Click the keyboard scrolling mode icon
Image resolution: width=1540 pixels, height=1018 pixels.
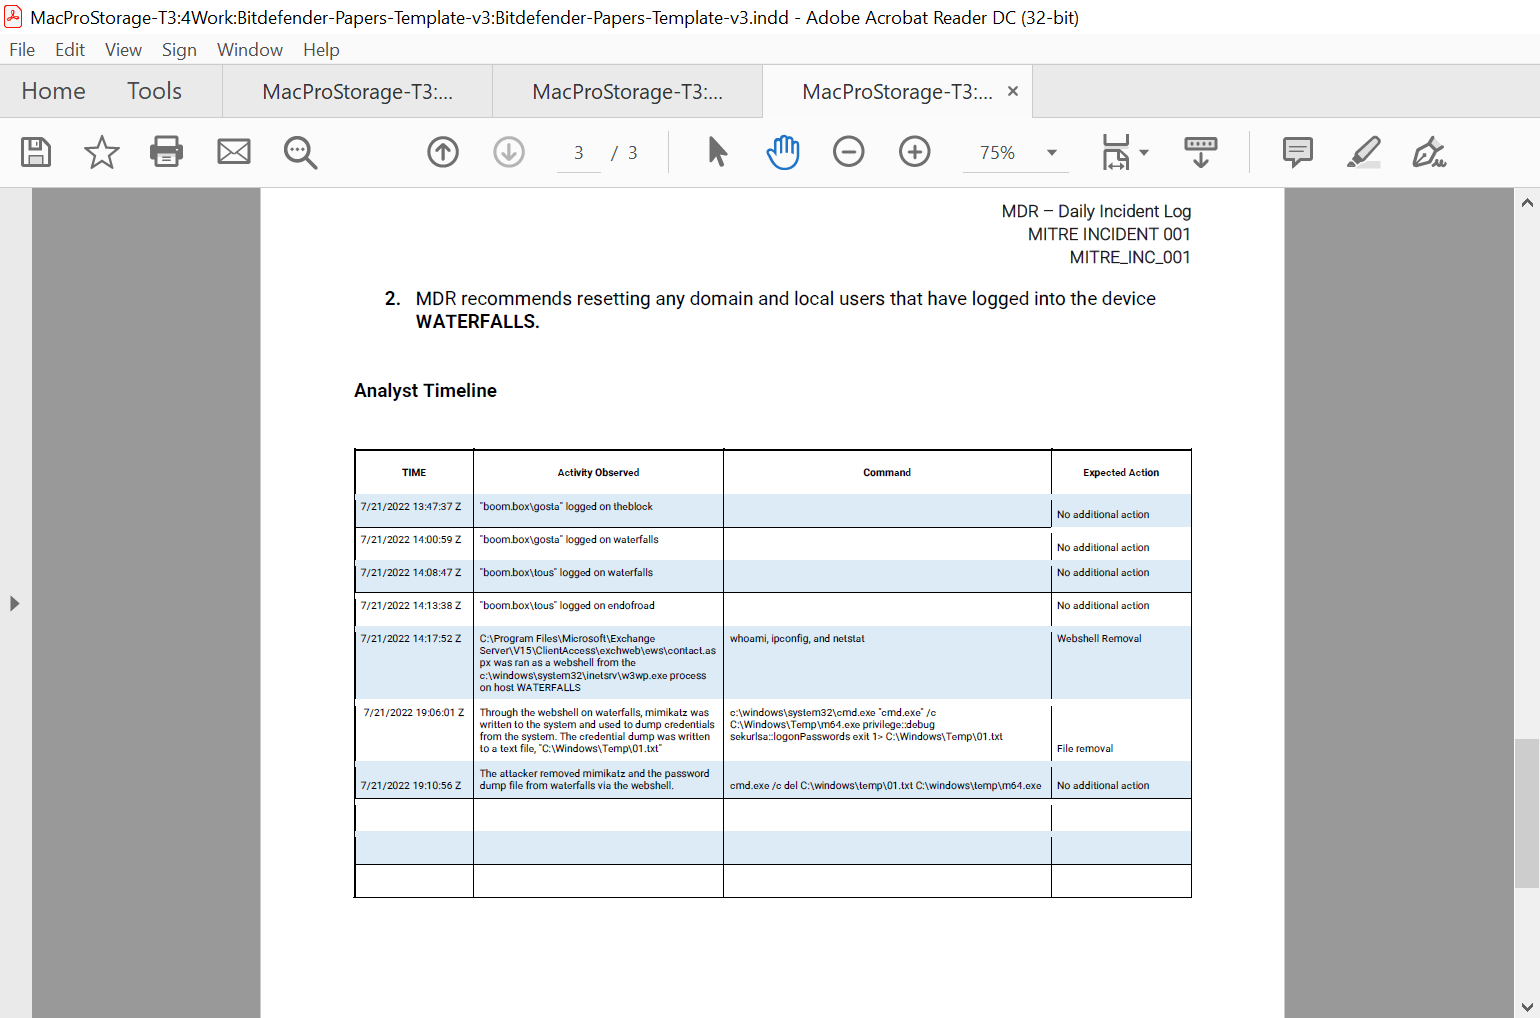pyautogui.click(x=1201, y=152)
